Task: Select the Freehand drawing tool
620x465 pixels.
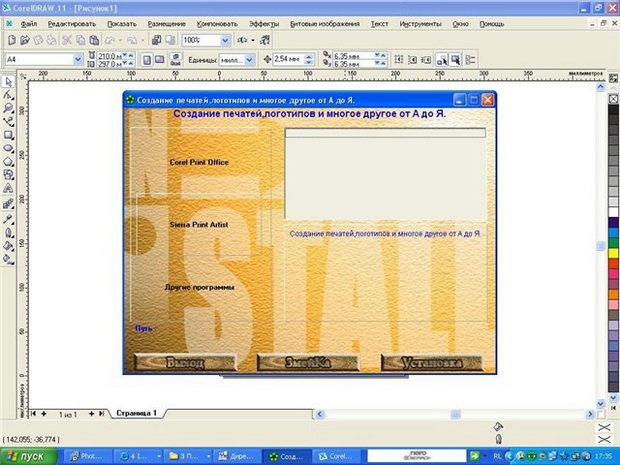Action: coord(8,121)
